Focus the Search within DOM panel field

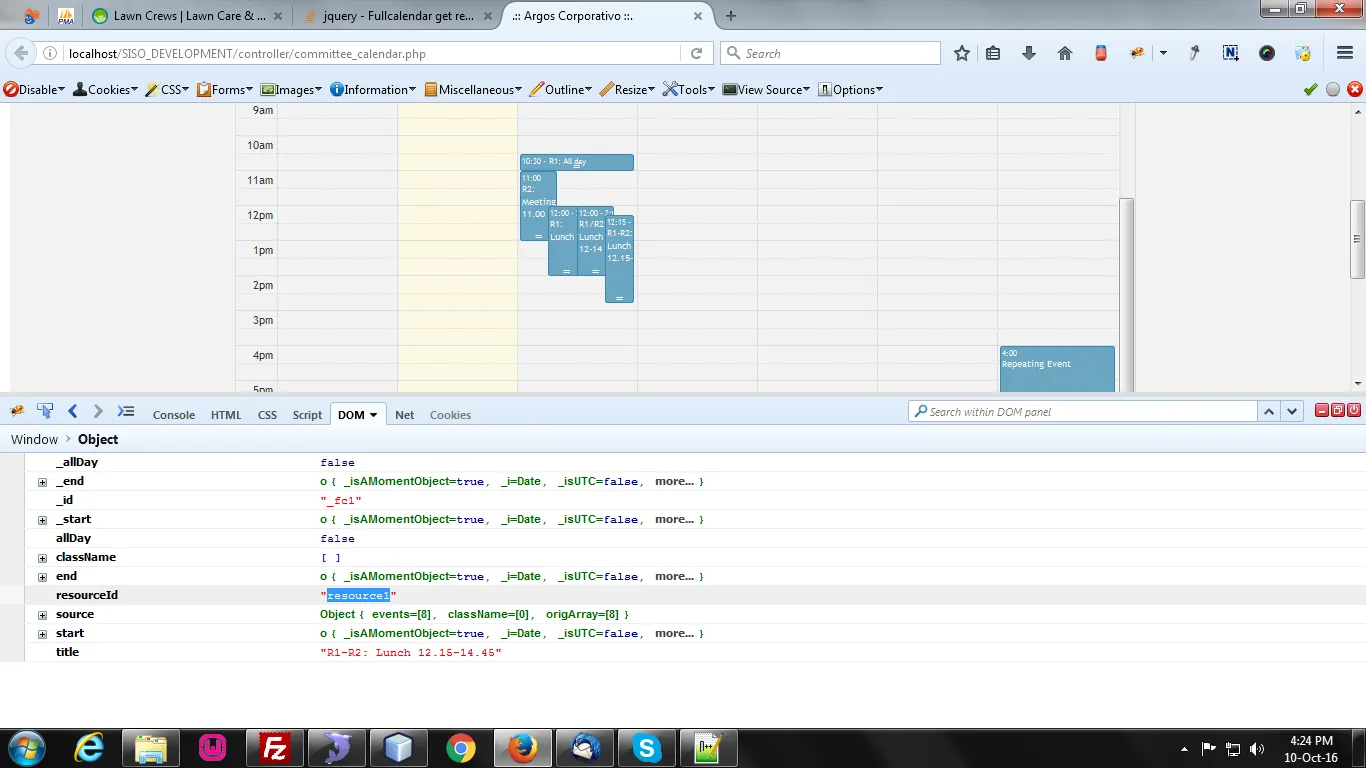pyautogui.click(x=1082, y=411)
